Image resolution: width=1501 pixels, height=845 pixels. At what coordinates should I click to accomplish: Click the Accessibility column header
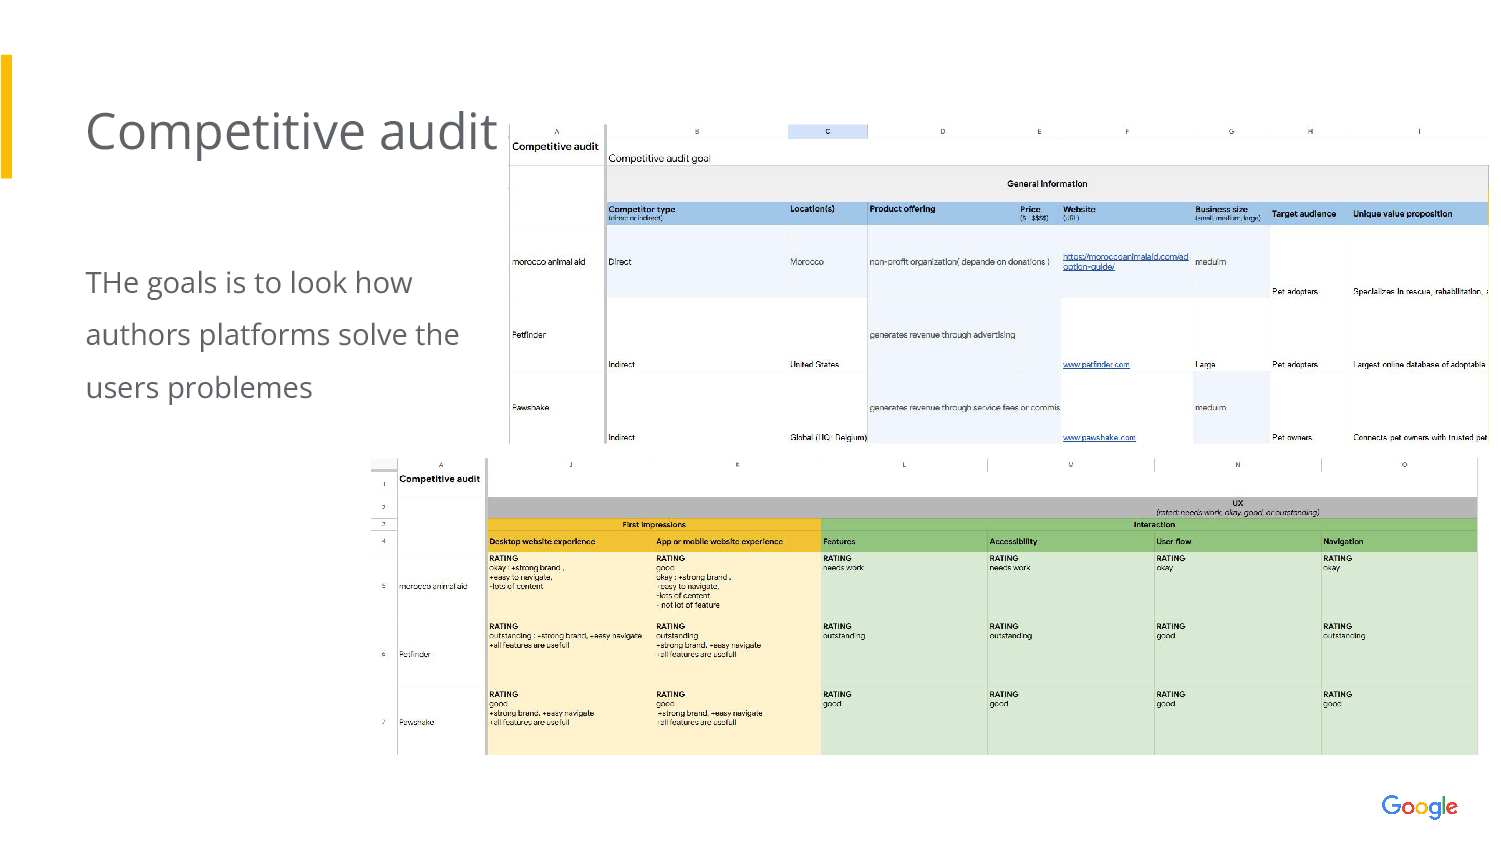pyautogui.click(x=1013, y=542)
